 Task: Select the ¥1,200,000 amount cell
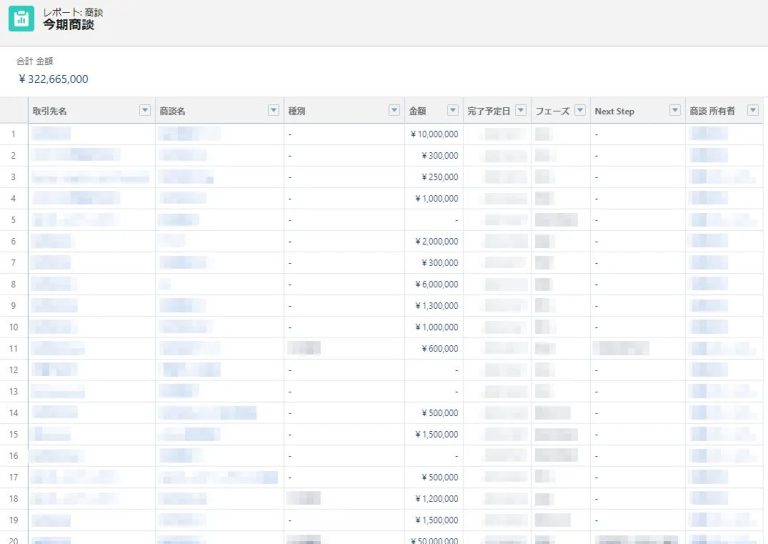[x=434, y=498]
